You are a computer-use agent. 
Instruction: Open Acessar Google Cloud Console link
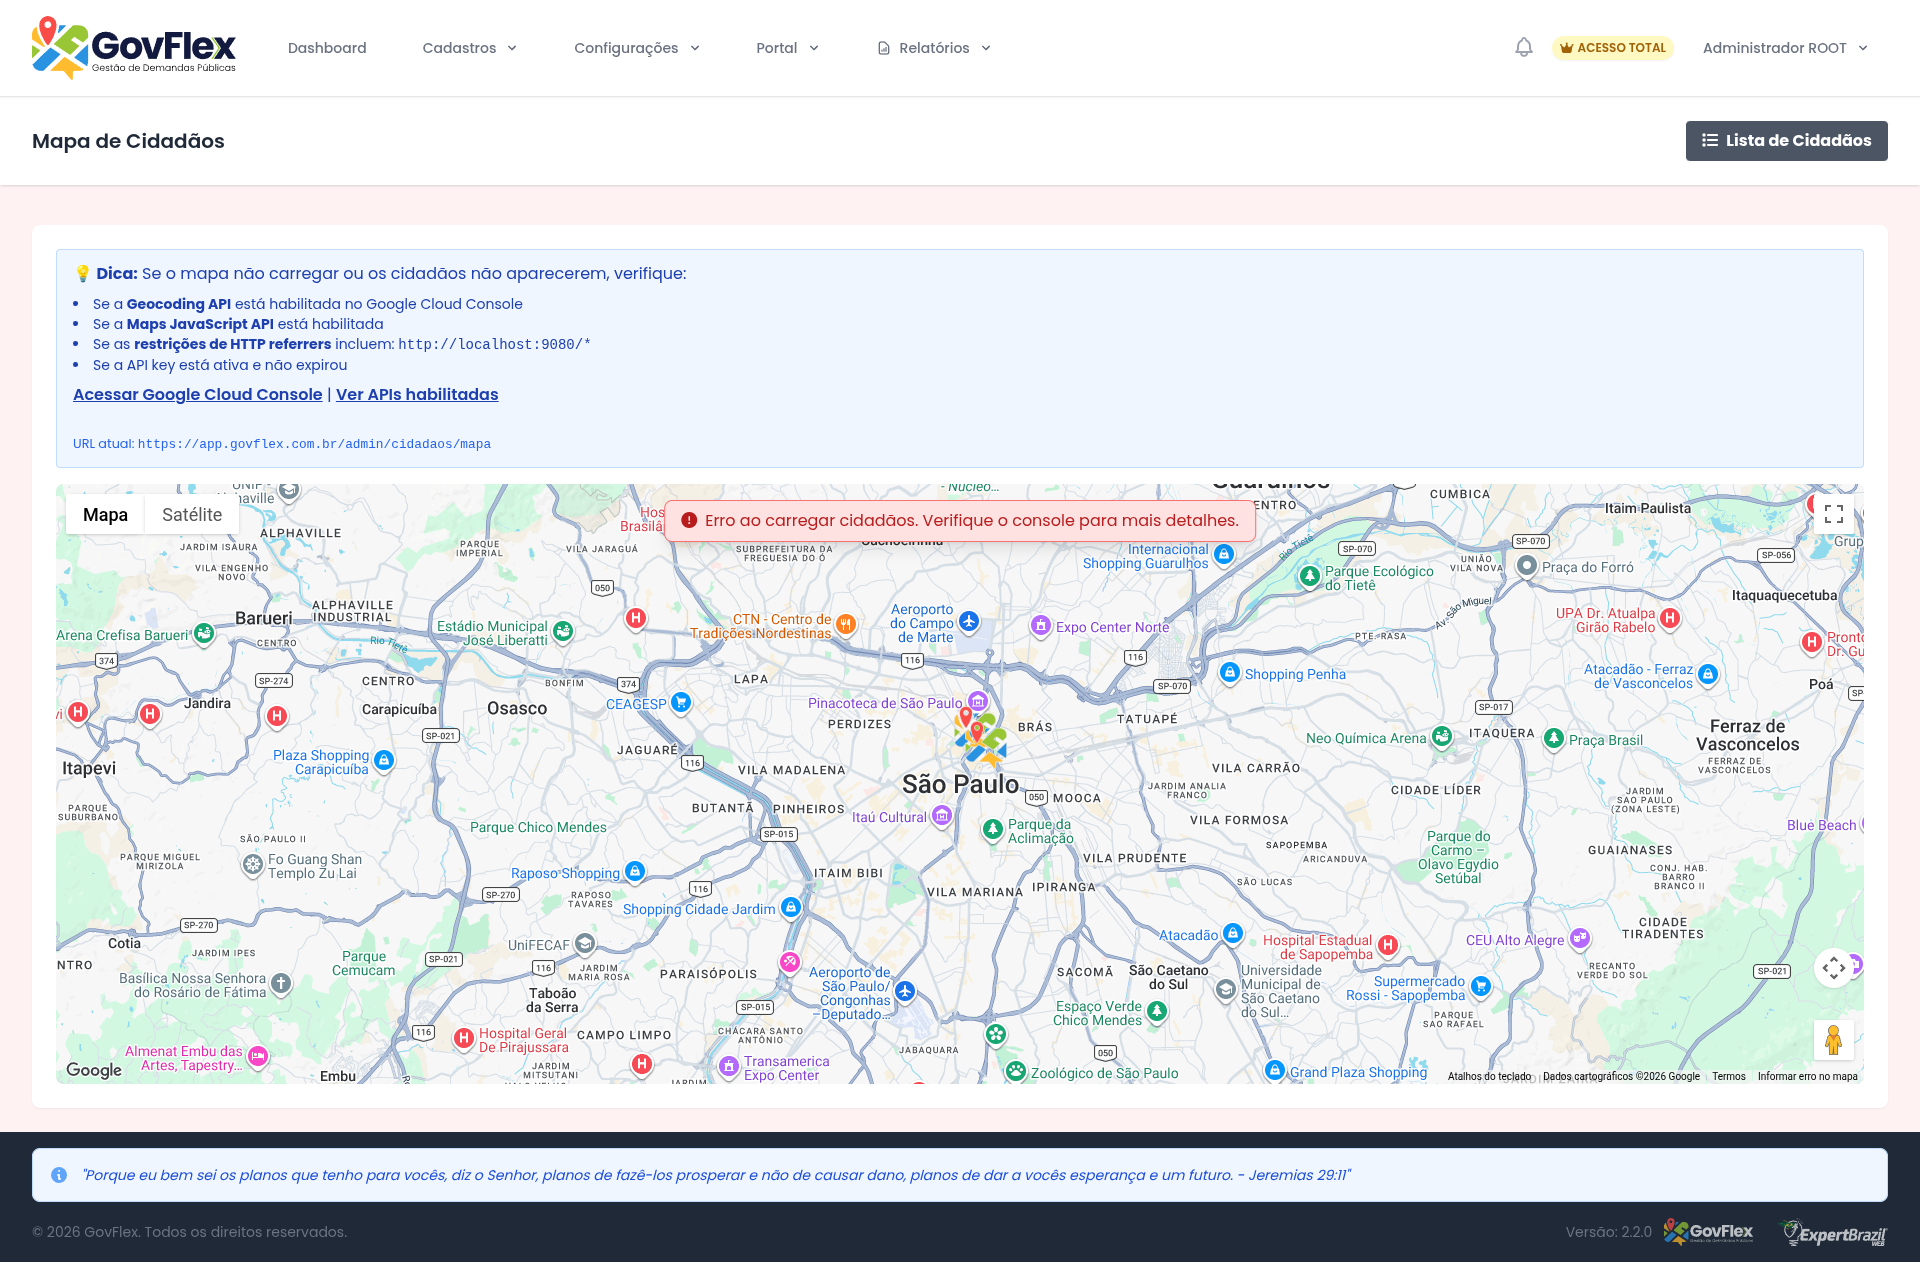tap(198, 394)
